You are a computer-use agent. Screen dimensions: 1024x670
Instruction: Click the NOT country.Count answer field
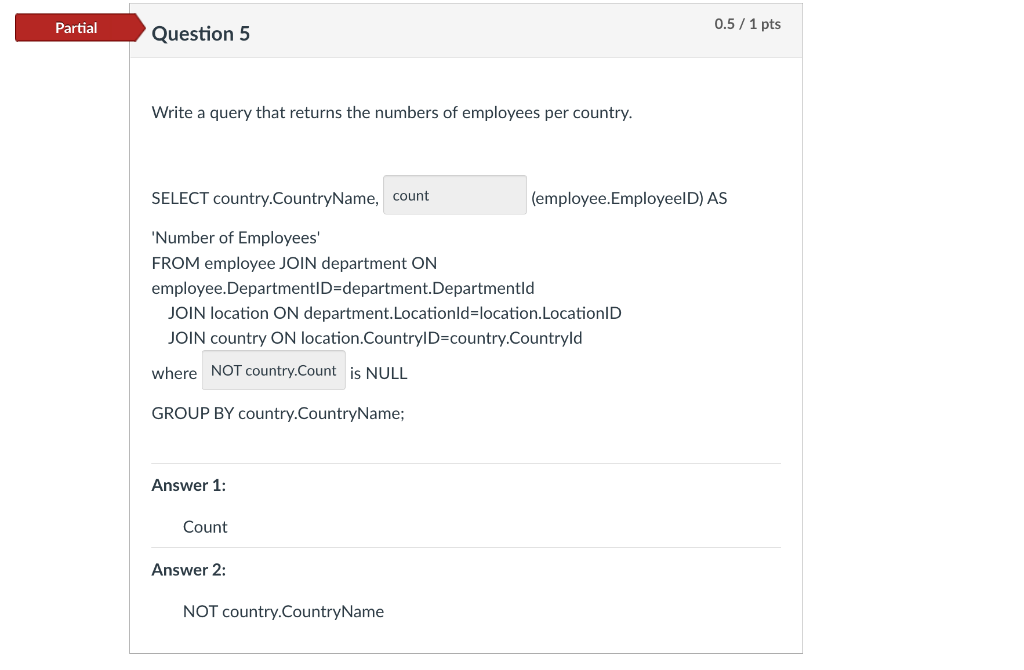pyautogui.click(x=273, y=370)
